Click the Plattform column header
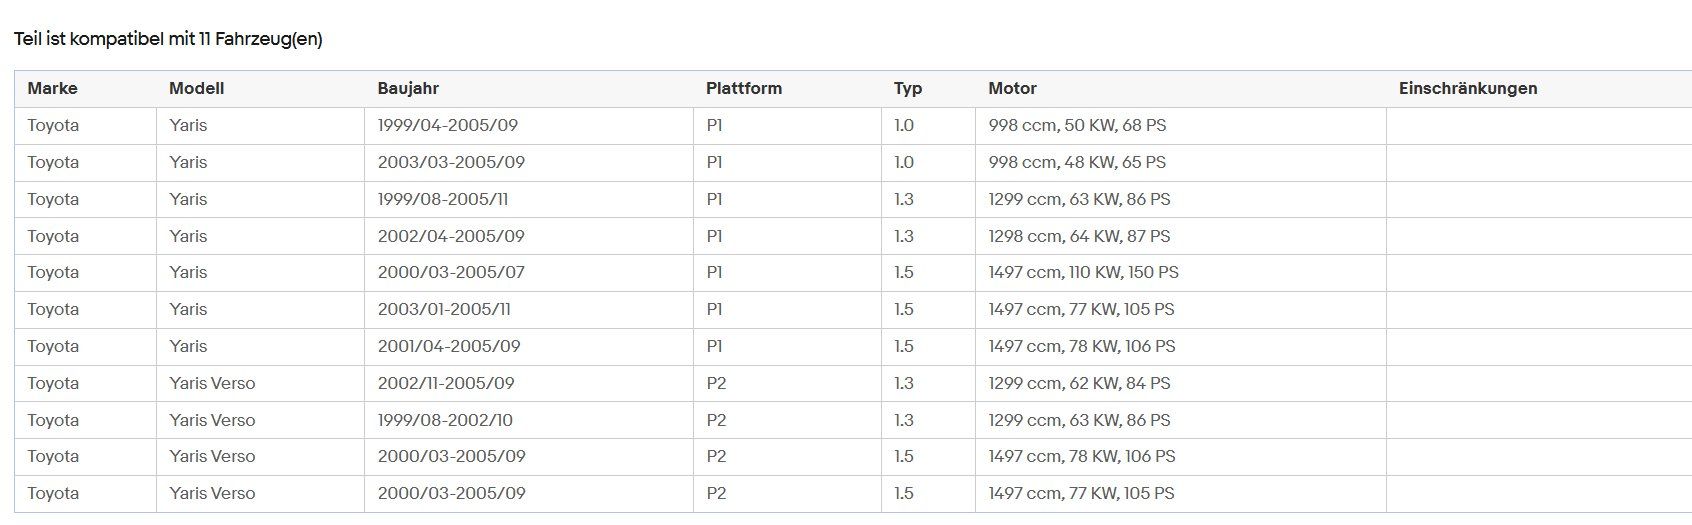The width and height of the screenshot is (1692, 525). [743, 88]
